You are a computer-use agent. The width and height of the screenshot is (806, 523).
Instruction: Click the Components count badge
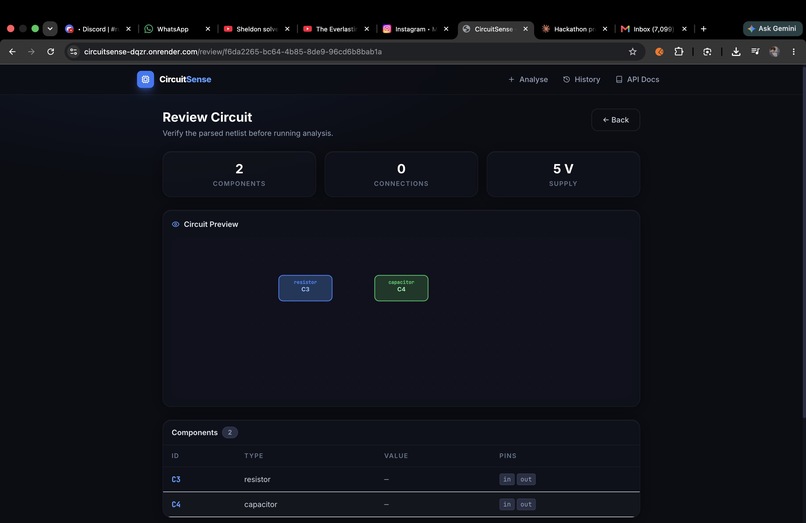point(230,432)
